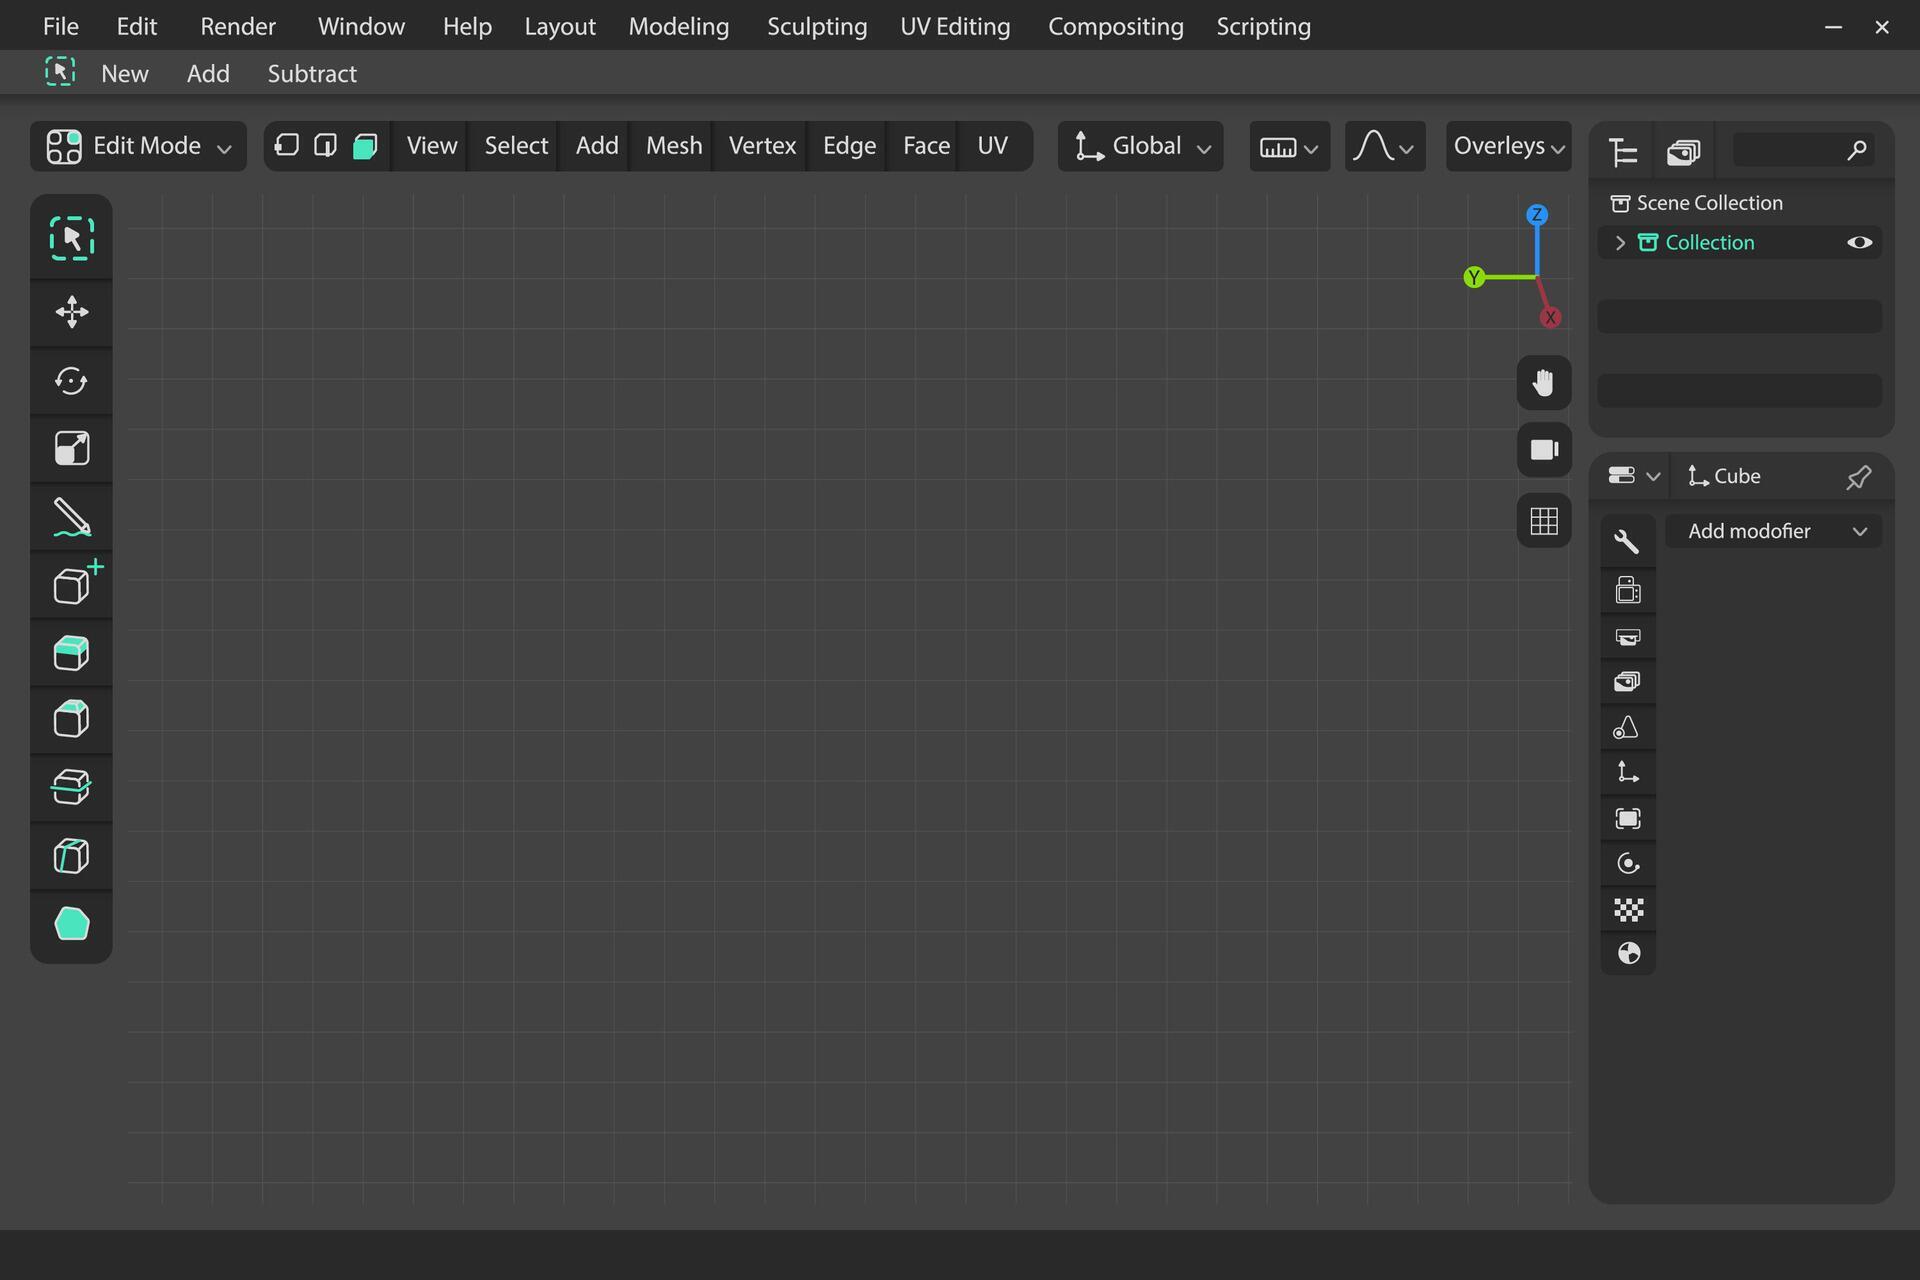1920x1280 pixels.
Task: Open the Overleys panel
Action: (1508, 146)
